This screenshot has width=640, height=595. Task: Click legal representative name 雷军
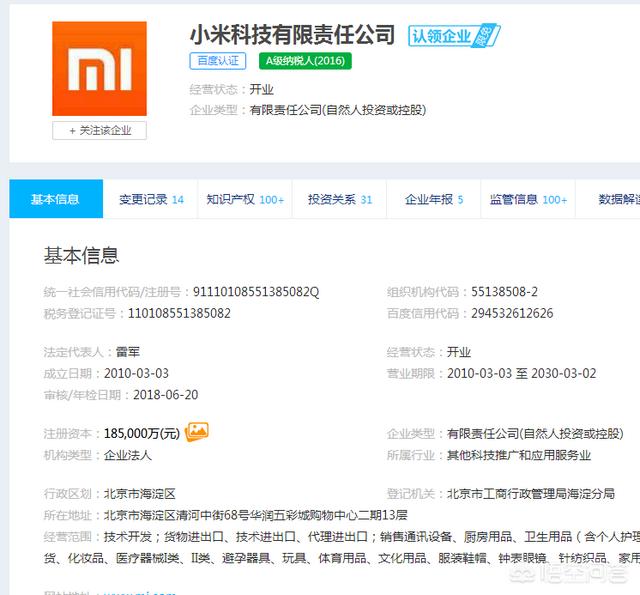pyautogui.click(x=128, y=352)
